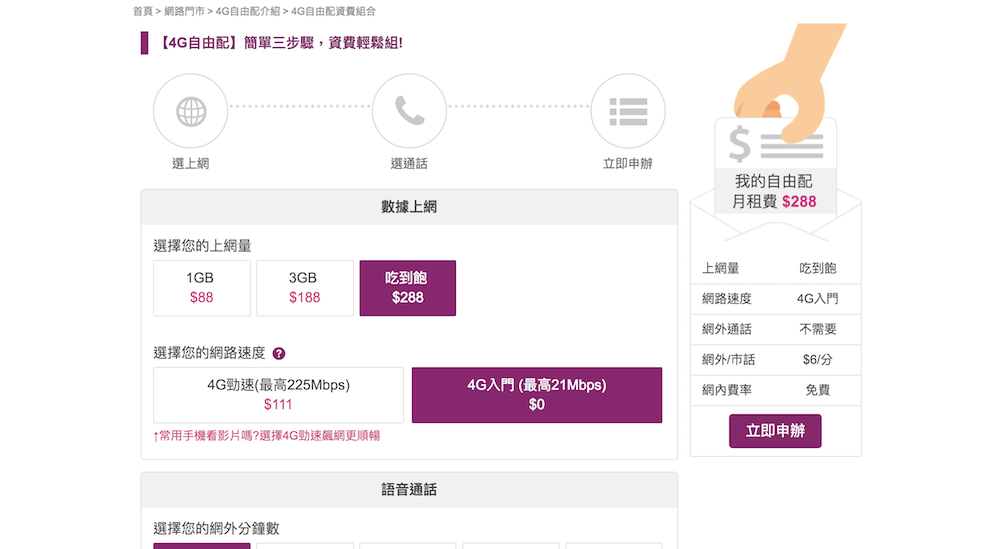
Task: Select 4G勁速 225Mbps speed option
Action: point(278,395)
